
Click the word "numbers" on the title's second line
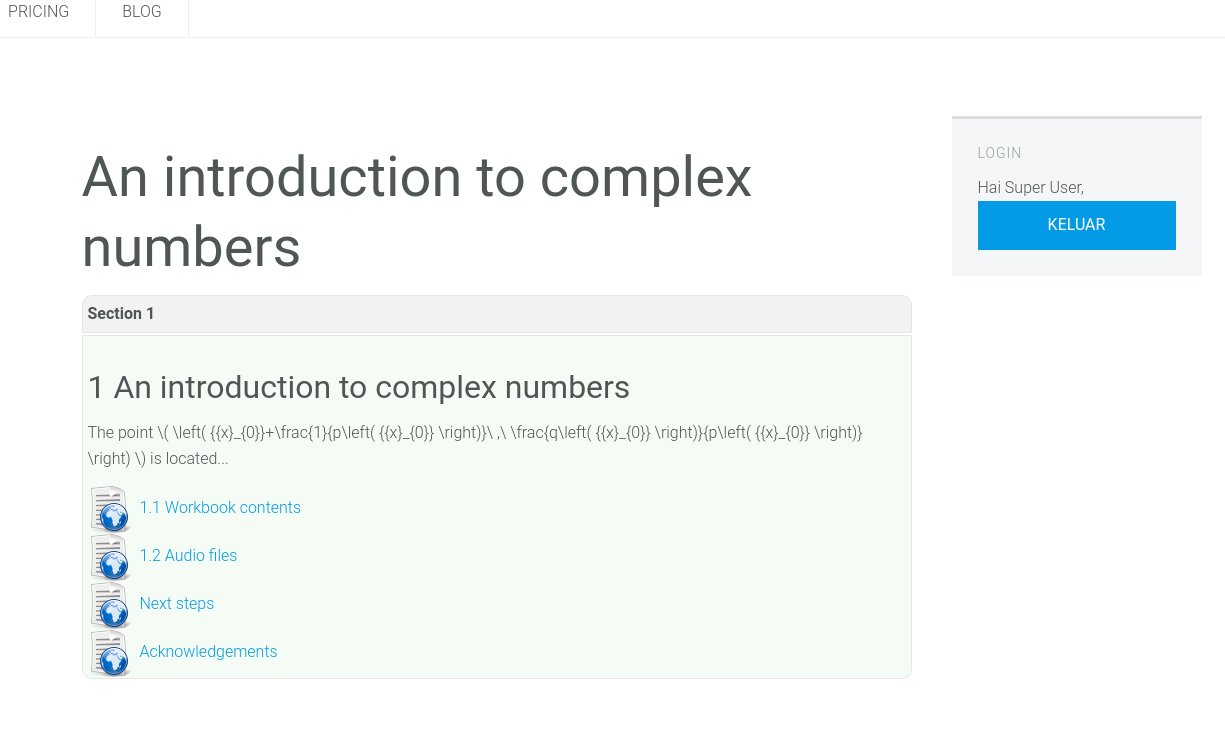191,246
